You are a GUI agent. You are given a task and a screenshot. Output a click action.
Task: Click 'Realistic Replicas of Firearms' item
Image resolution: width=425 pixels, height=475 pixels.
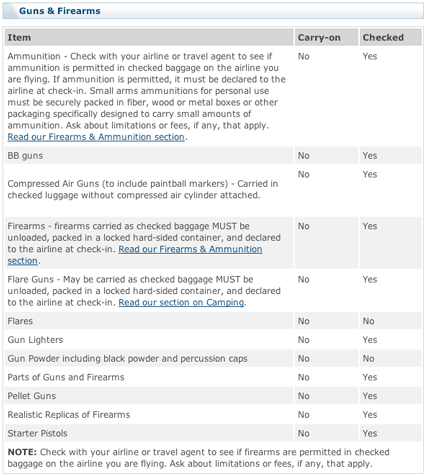point(69,414)
